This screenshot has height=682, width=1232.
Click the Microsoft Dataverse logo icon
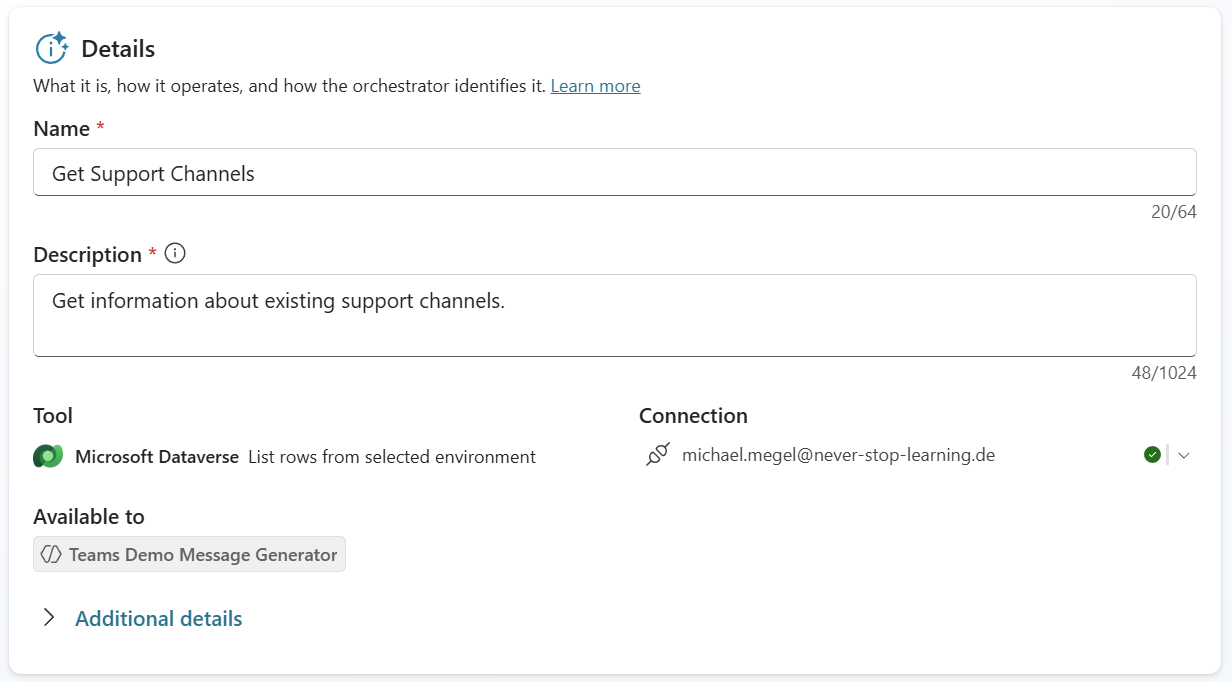[48, 456]
